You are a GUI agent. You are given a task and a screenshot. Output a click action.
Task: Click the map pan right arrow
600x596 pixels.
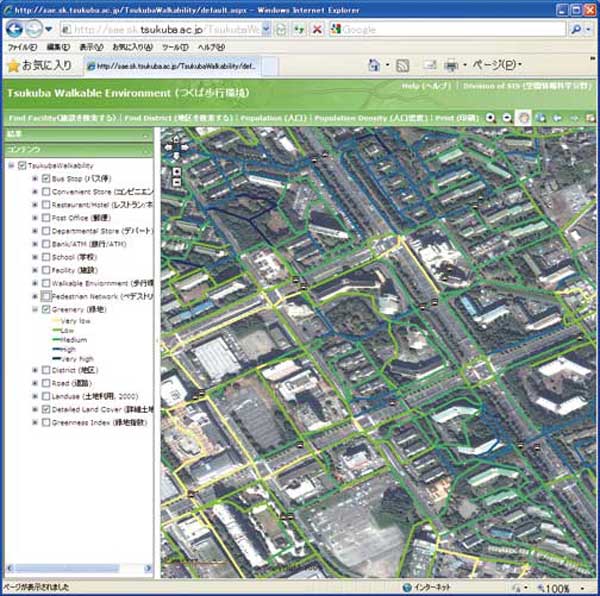pyautogui.click(x=184, y=147)
